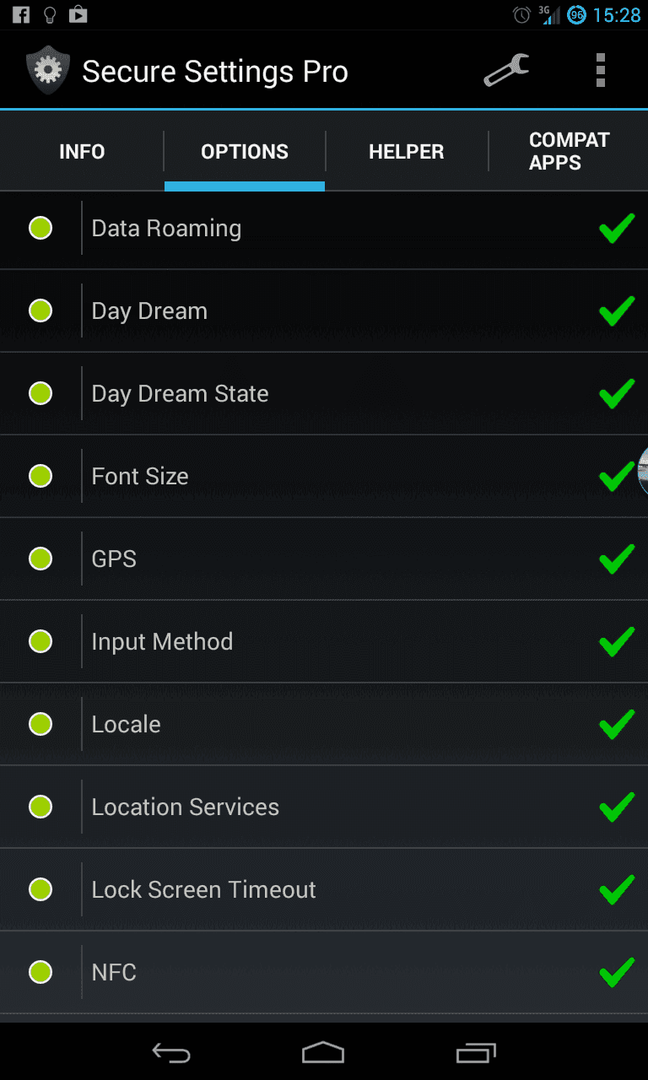Select the Lock Screen Timeout option
This screenshot has width=648, height=1080.
324,889
